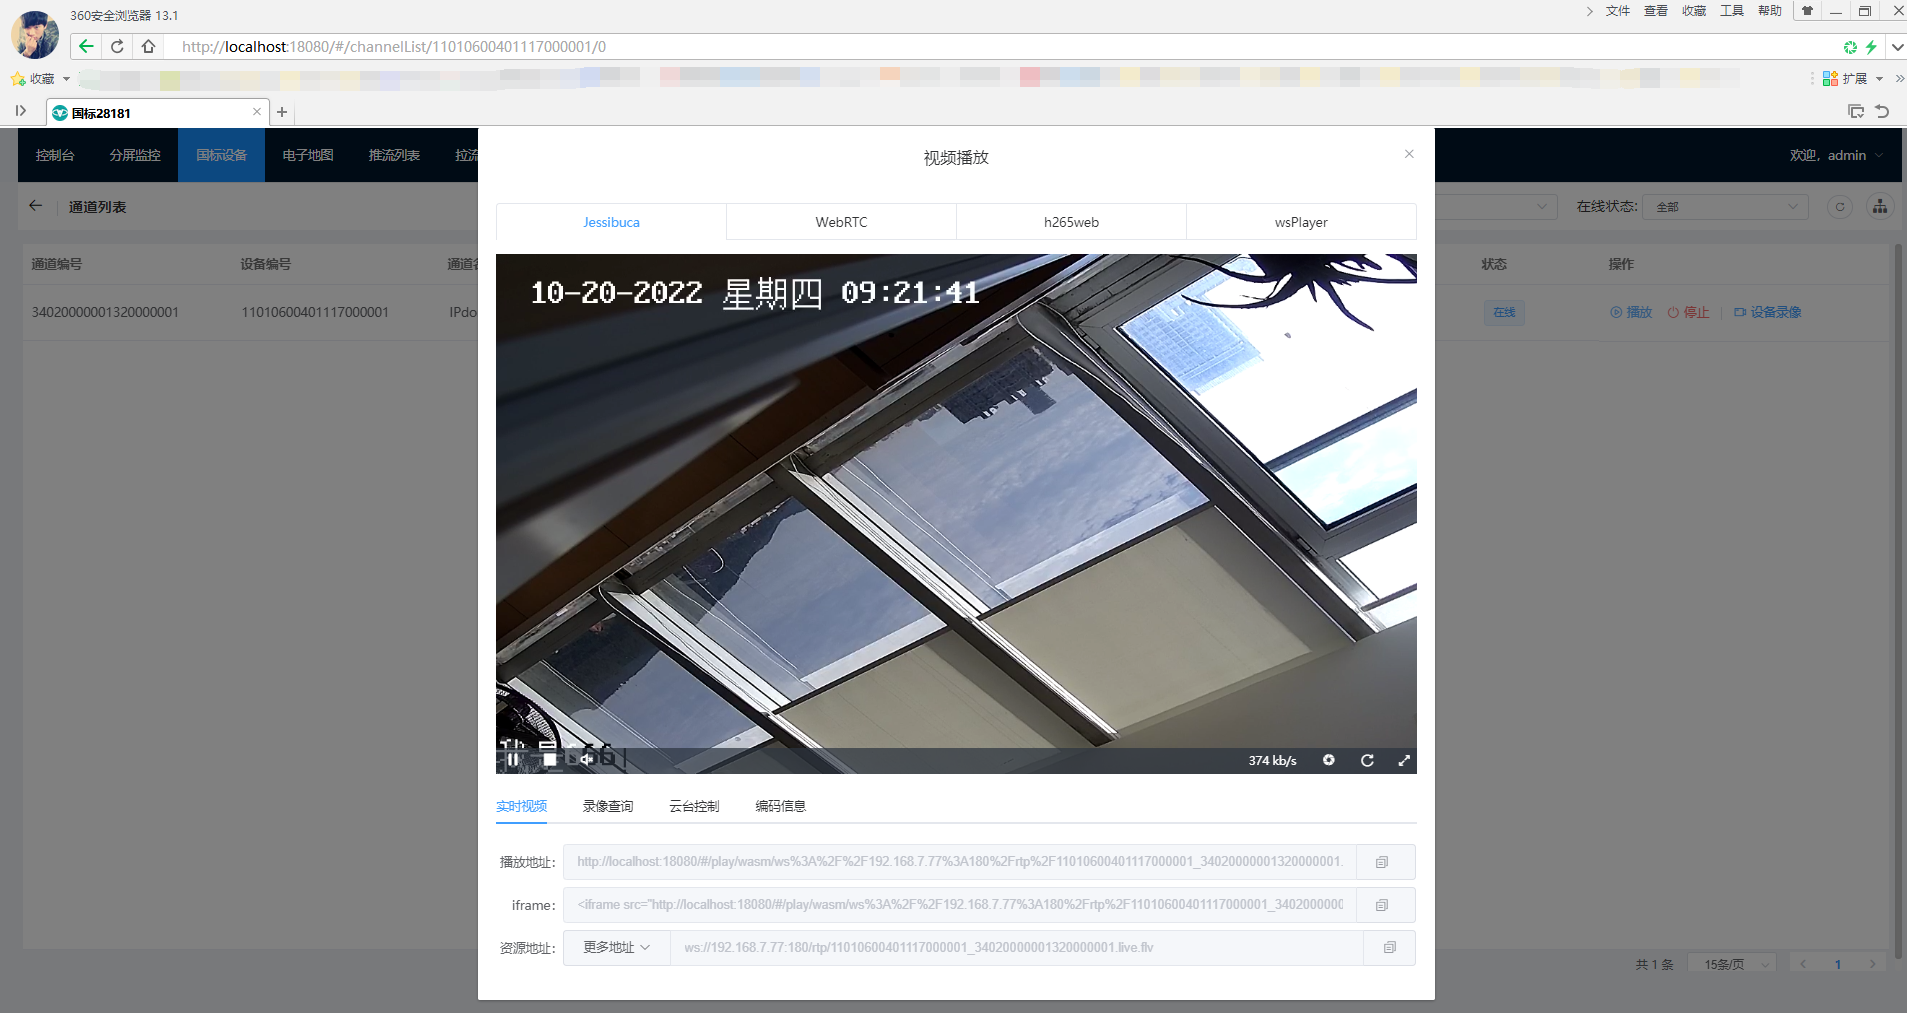Click the stop square icon in player controls
The height and width of the screenshot is (1013, 1907).
550,759
